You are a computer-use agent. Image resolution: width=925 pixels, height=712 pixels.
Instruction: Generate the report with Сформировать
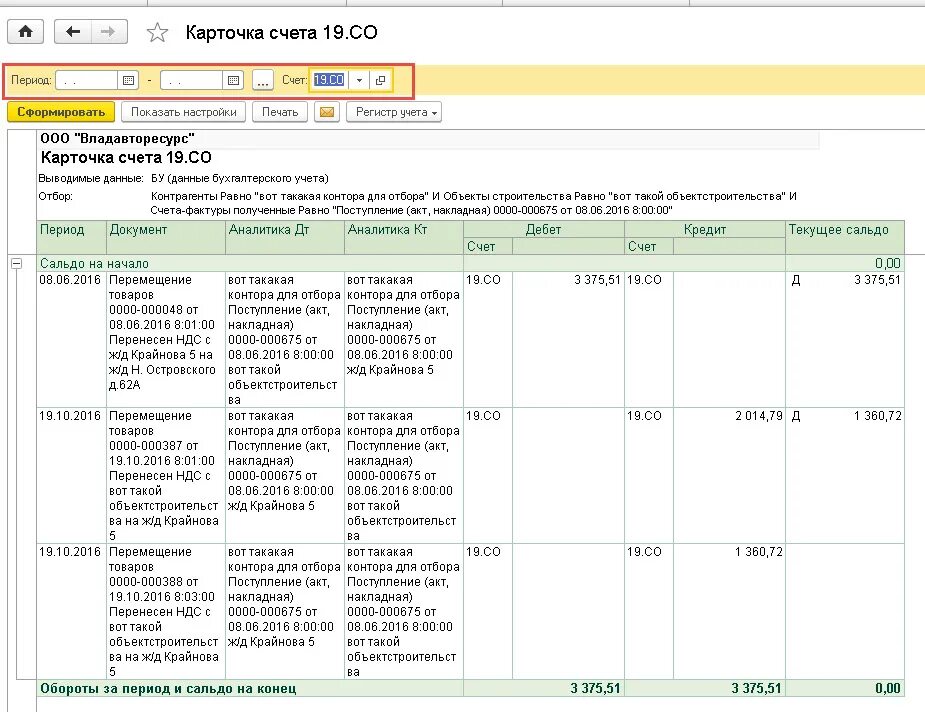coord(61,112)
